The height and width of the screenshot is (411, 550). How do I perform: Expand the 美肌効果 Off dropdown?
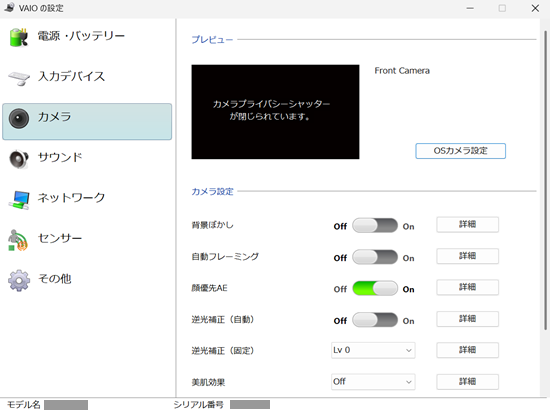coord(373,382)
